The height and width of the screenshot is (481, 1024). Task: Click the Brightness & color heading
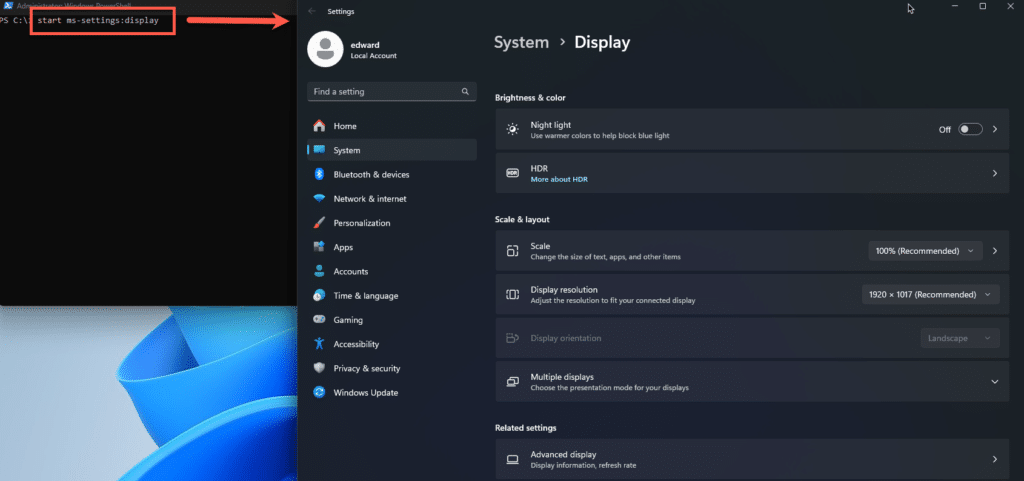[530, 98]
